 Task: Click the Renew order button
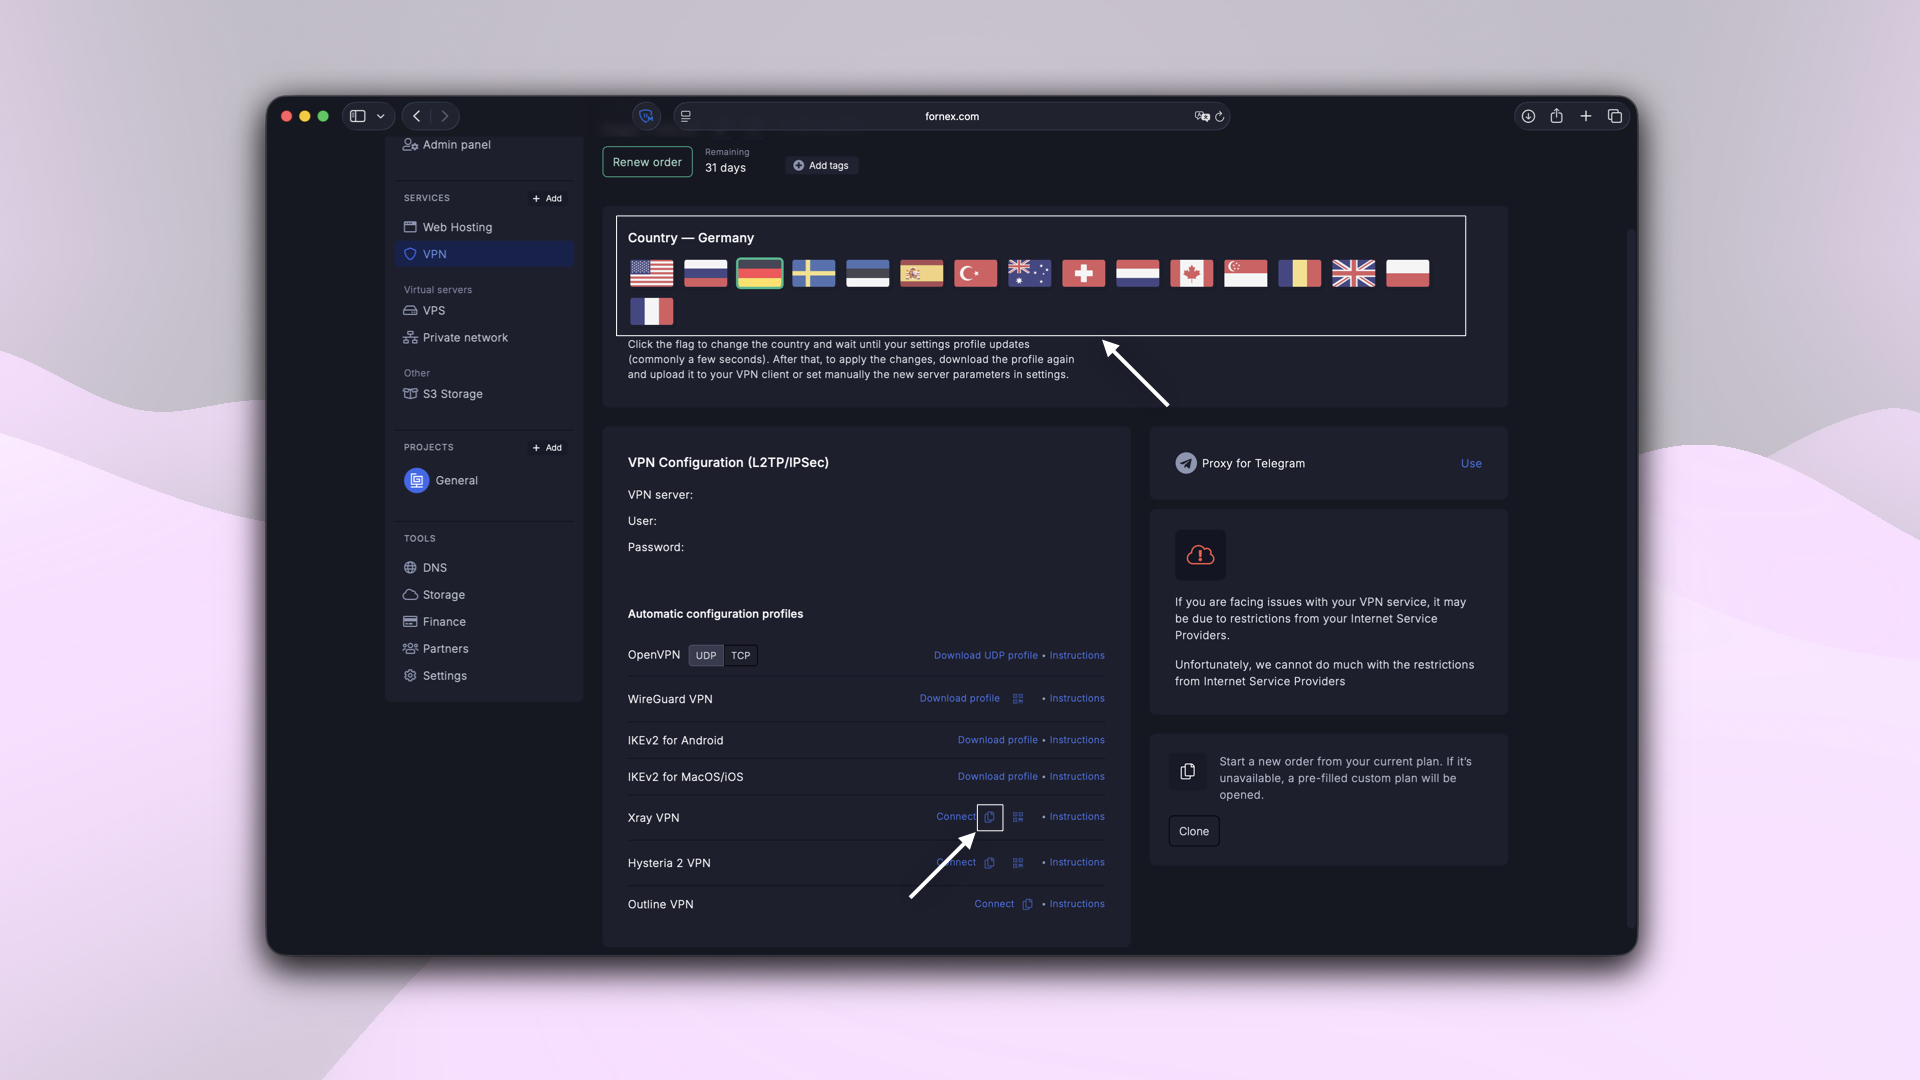click(x=647, y=161)
